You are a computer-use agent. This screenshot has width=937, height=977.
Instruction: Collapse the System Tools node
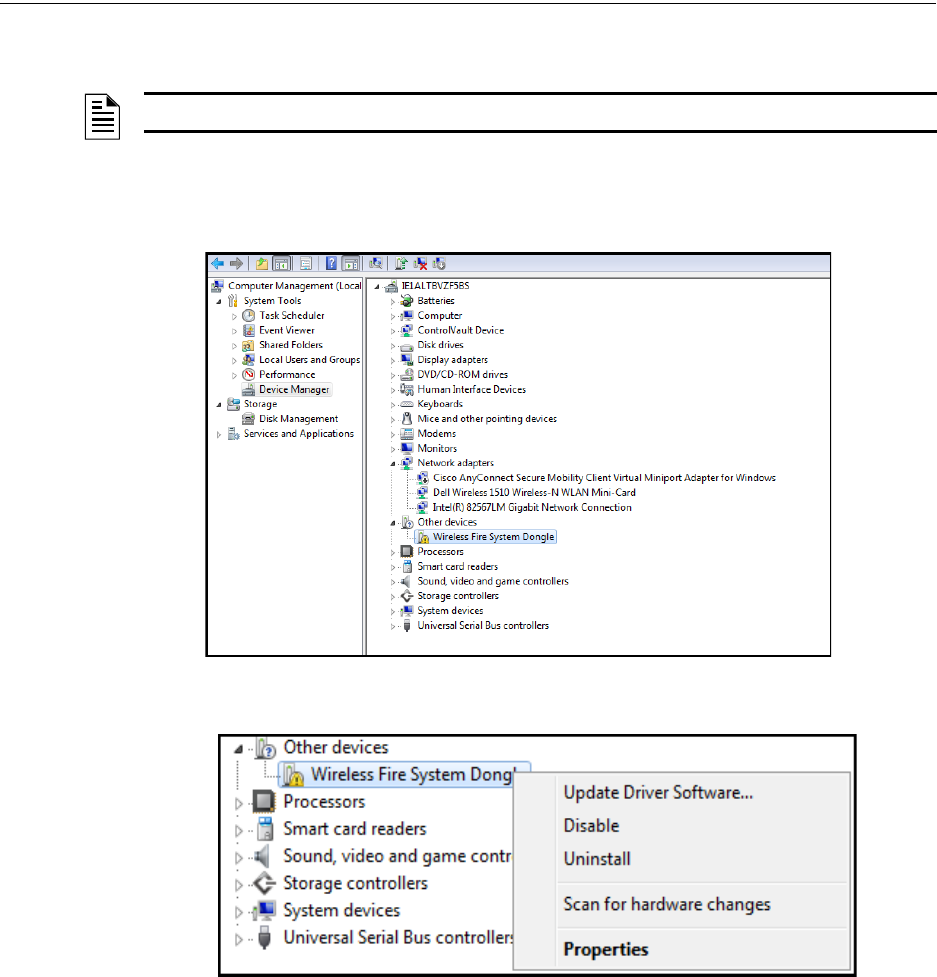click(219, 302)
